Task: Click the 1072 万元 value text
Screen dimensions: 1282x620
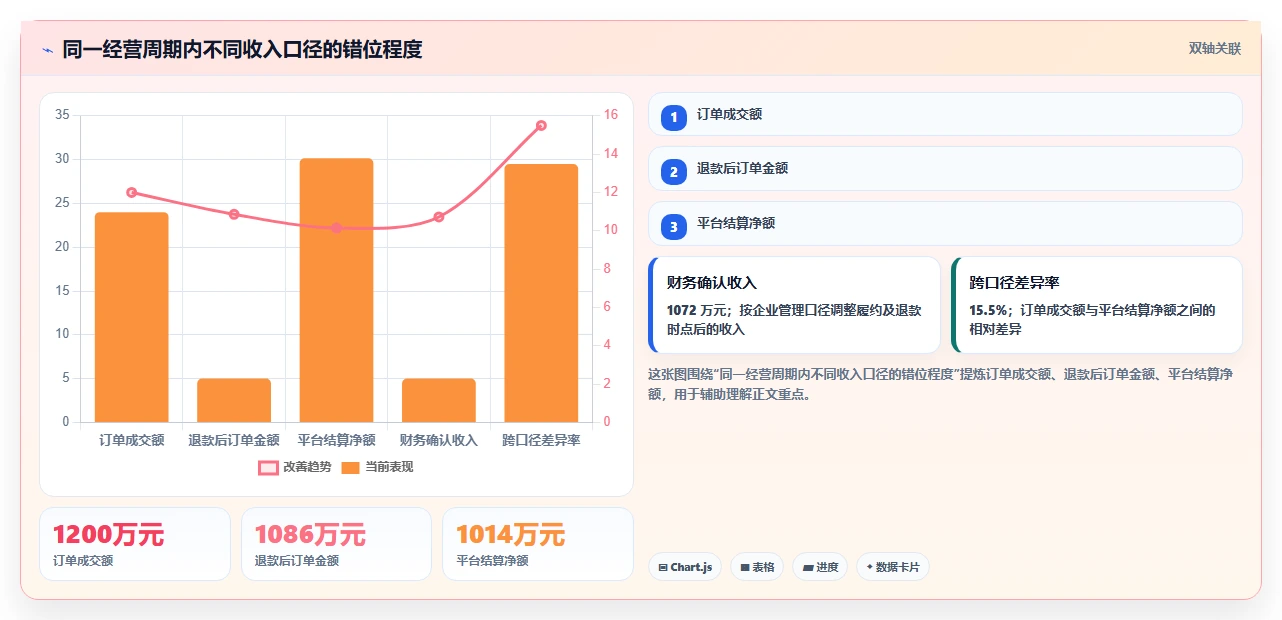Action: 699,311
